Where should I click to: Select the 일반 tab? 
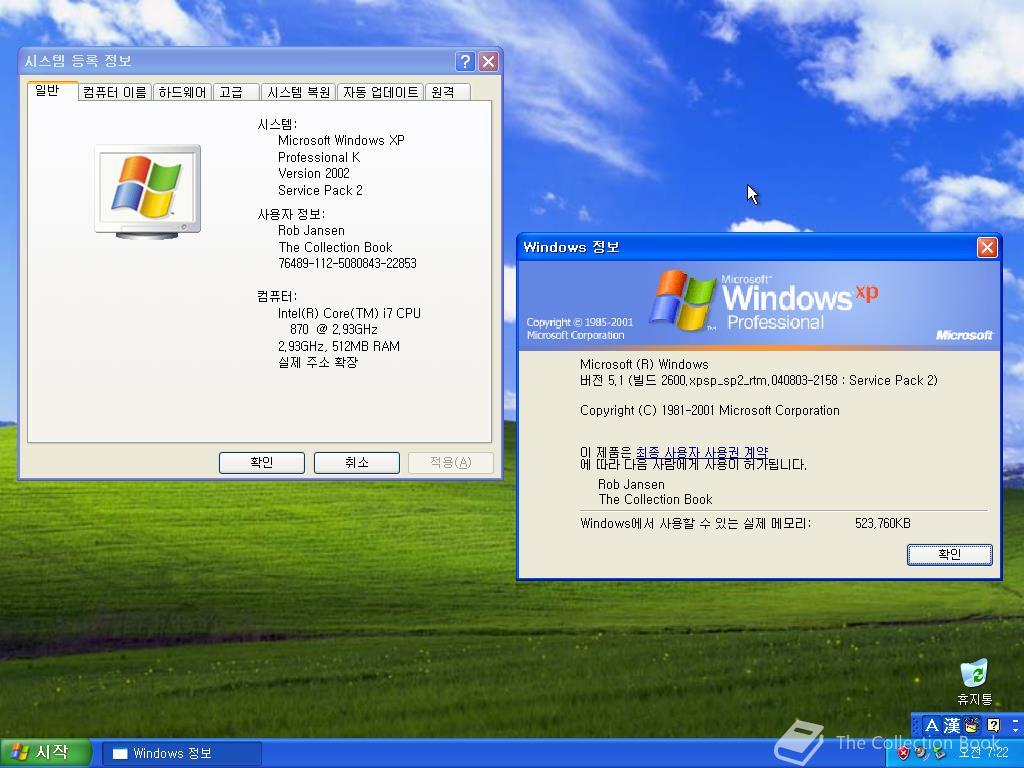[x=52, y=91]
